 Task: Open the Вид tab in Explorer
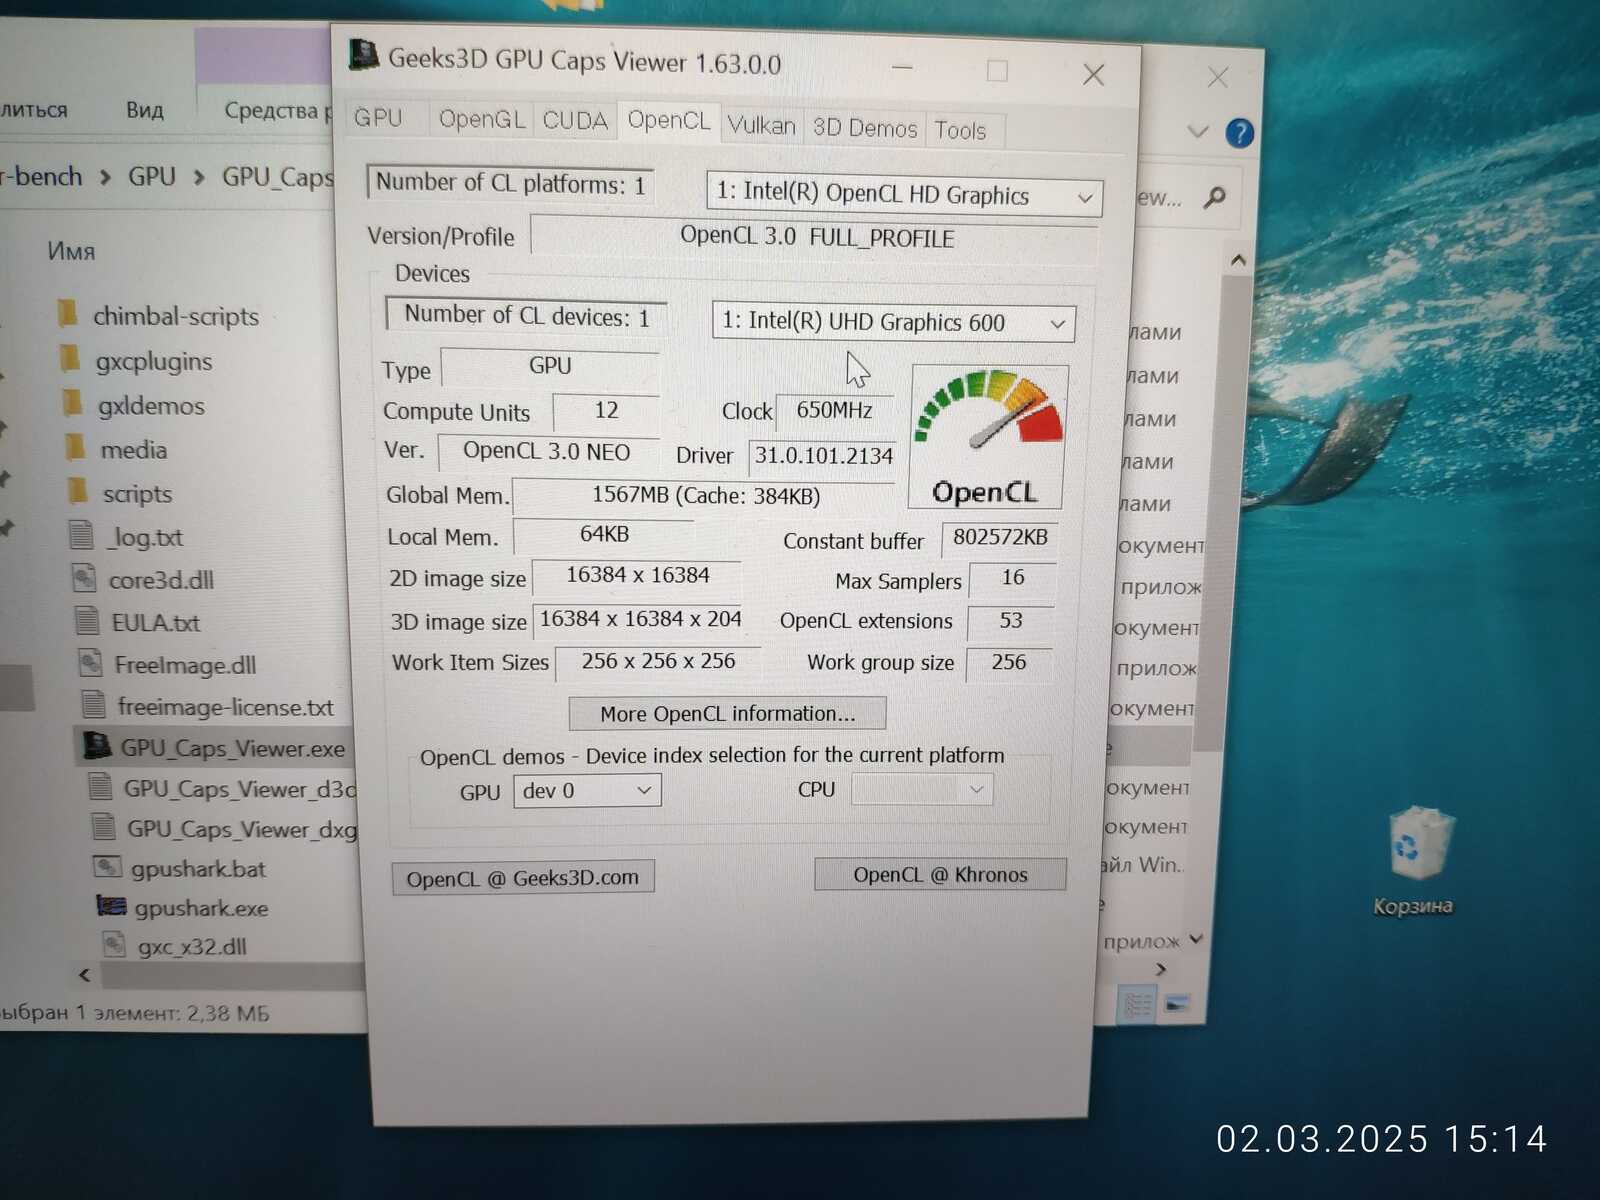(x=144, y=110)
